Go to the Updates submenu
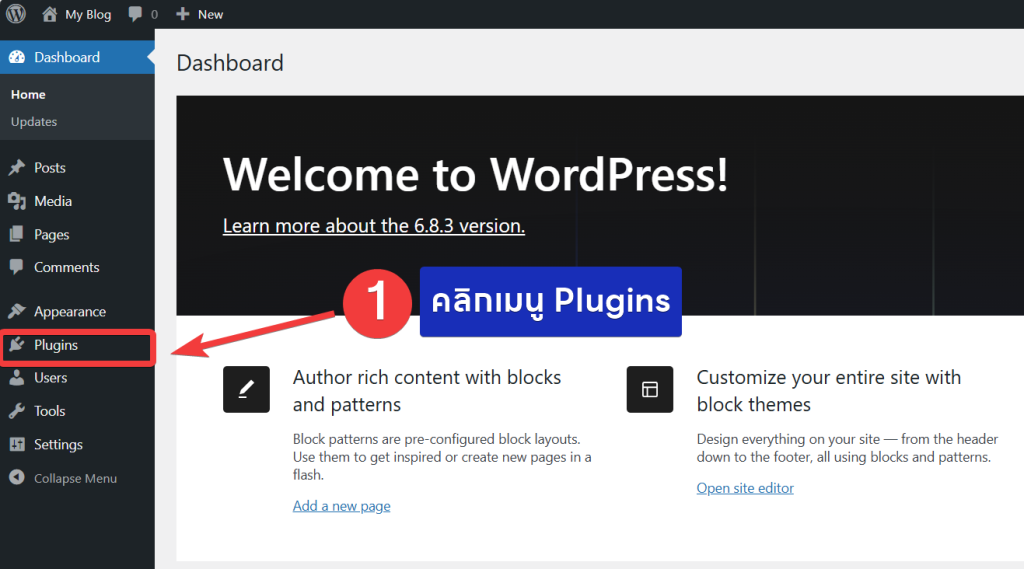 pyautogui.click(x=34, y=122)
